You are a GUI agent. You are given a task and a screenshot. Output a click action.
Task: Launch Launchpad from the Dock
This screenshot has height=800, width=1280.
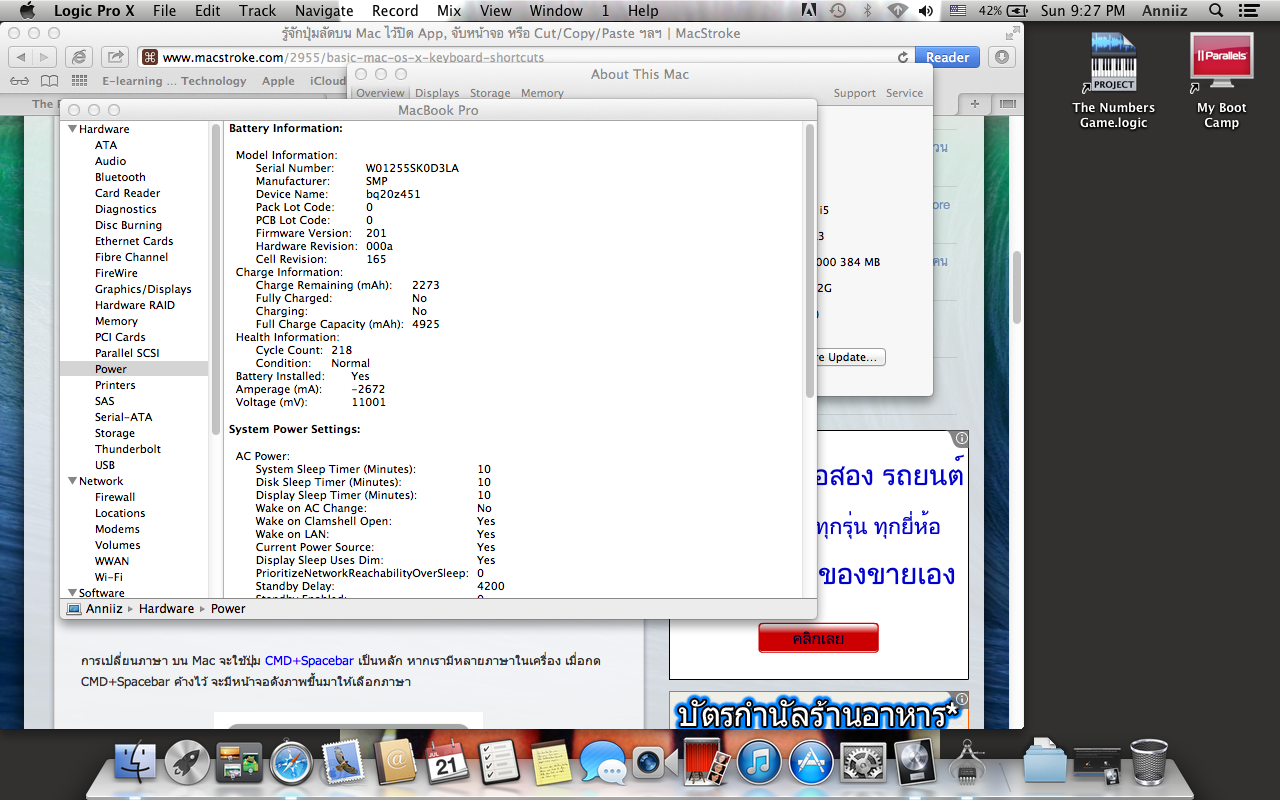(187, 764)
